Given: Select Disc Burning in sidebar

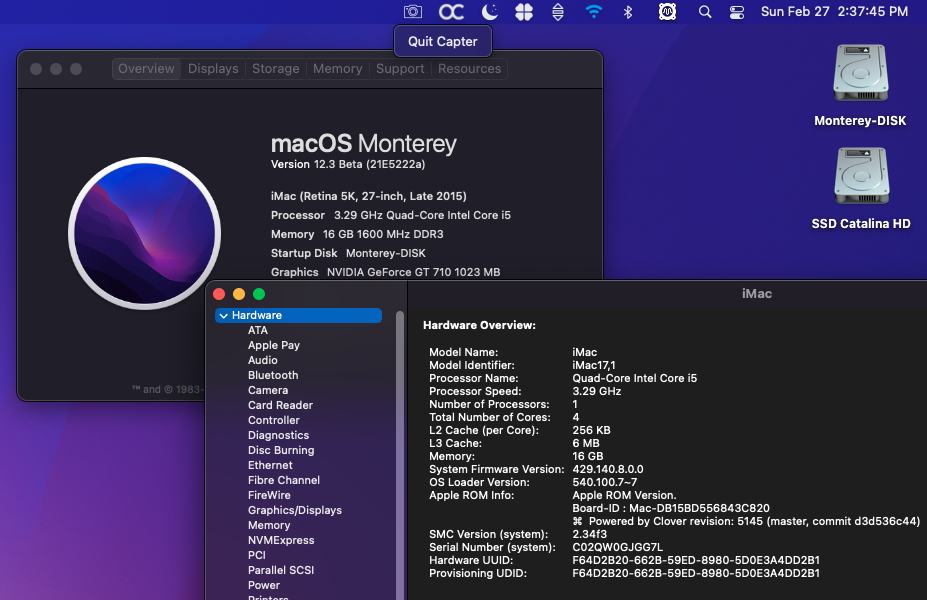Looking at the screenshot, I should tap(281, 450).
